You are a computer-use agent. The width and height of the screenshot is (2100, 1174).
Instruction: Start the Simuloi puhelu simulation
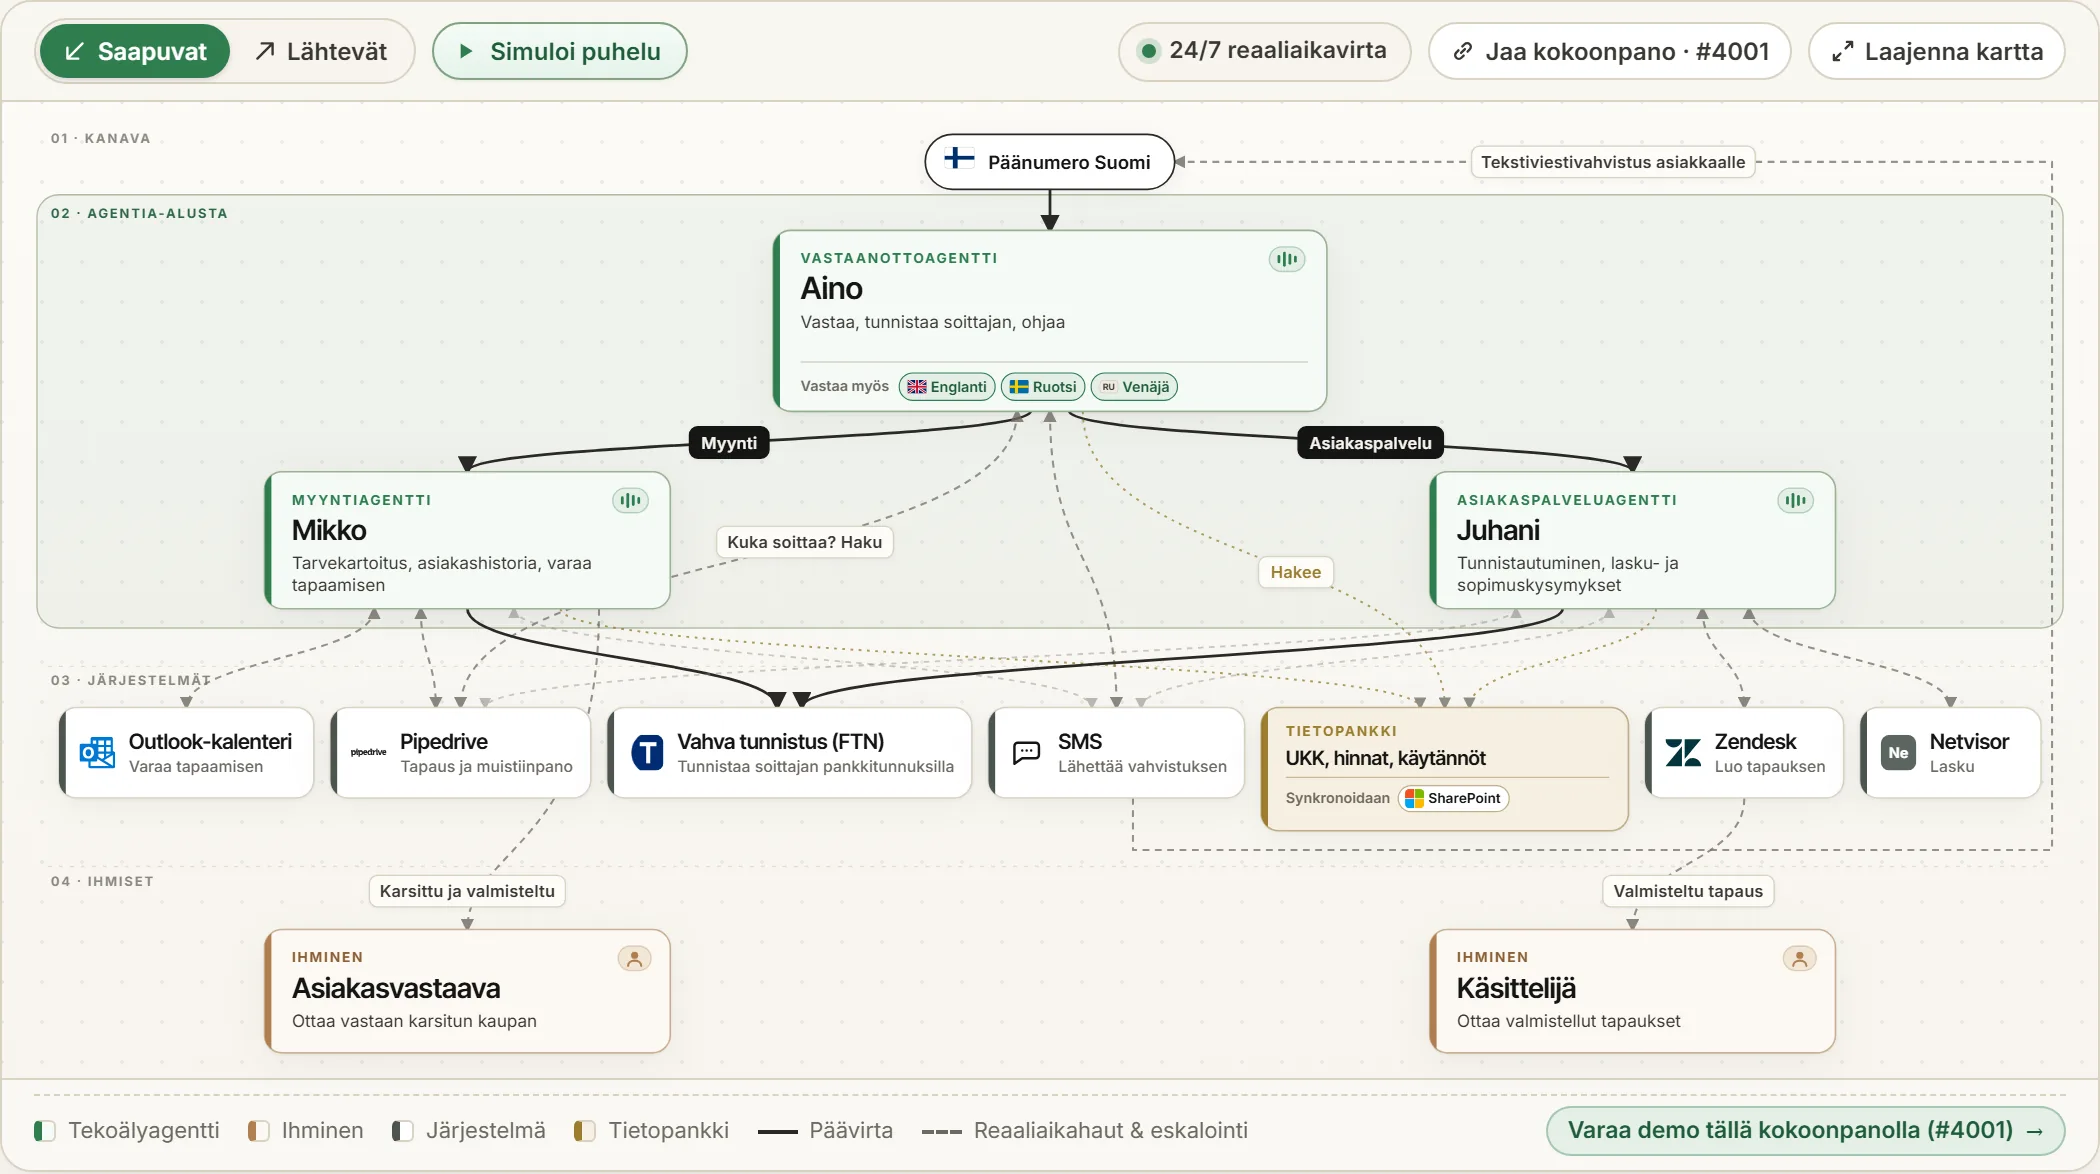point(559,51)
